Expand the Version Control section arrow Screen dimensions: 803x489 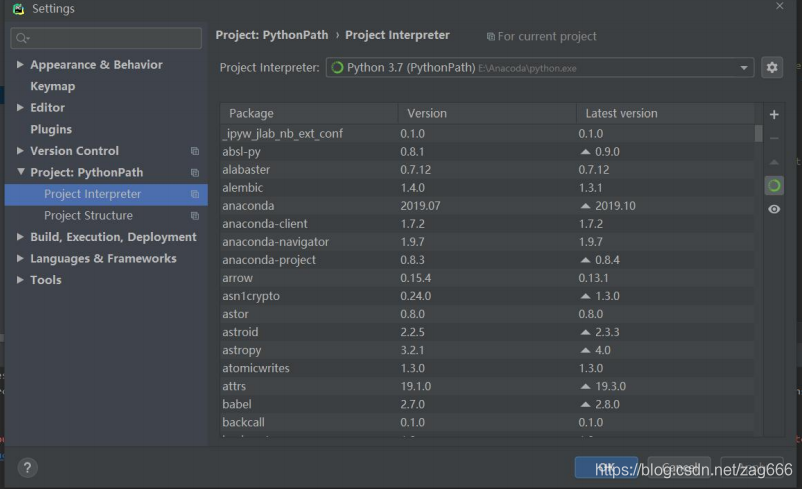(20, 151)
